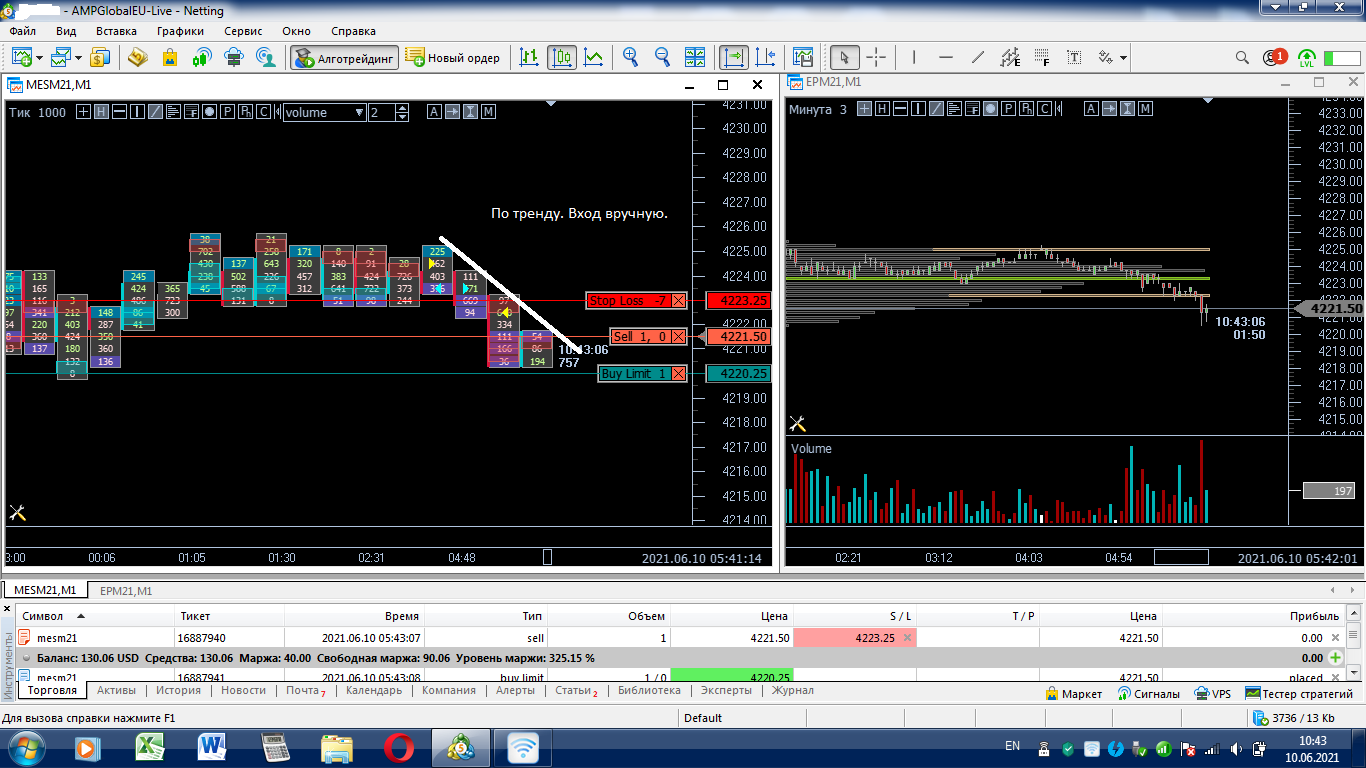Increase the value 2 with the spinner up arrow

coord(402,109)
